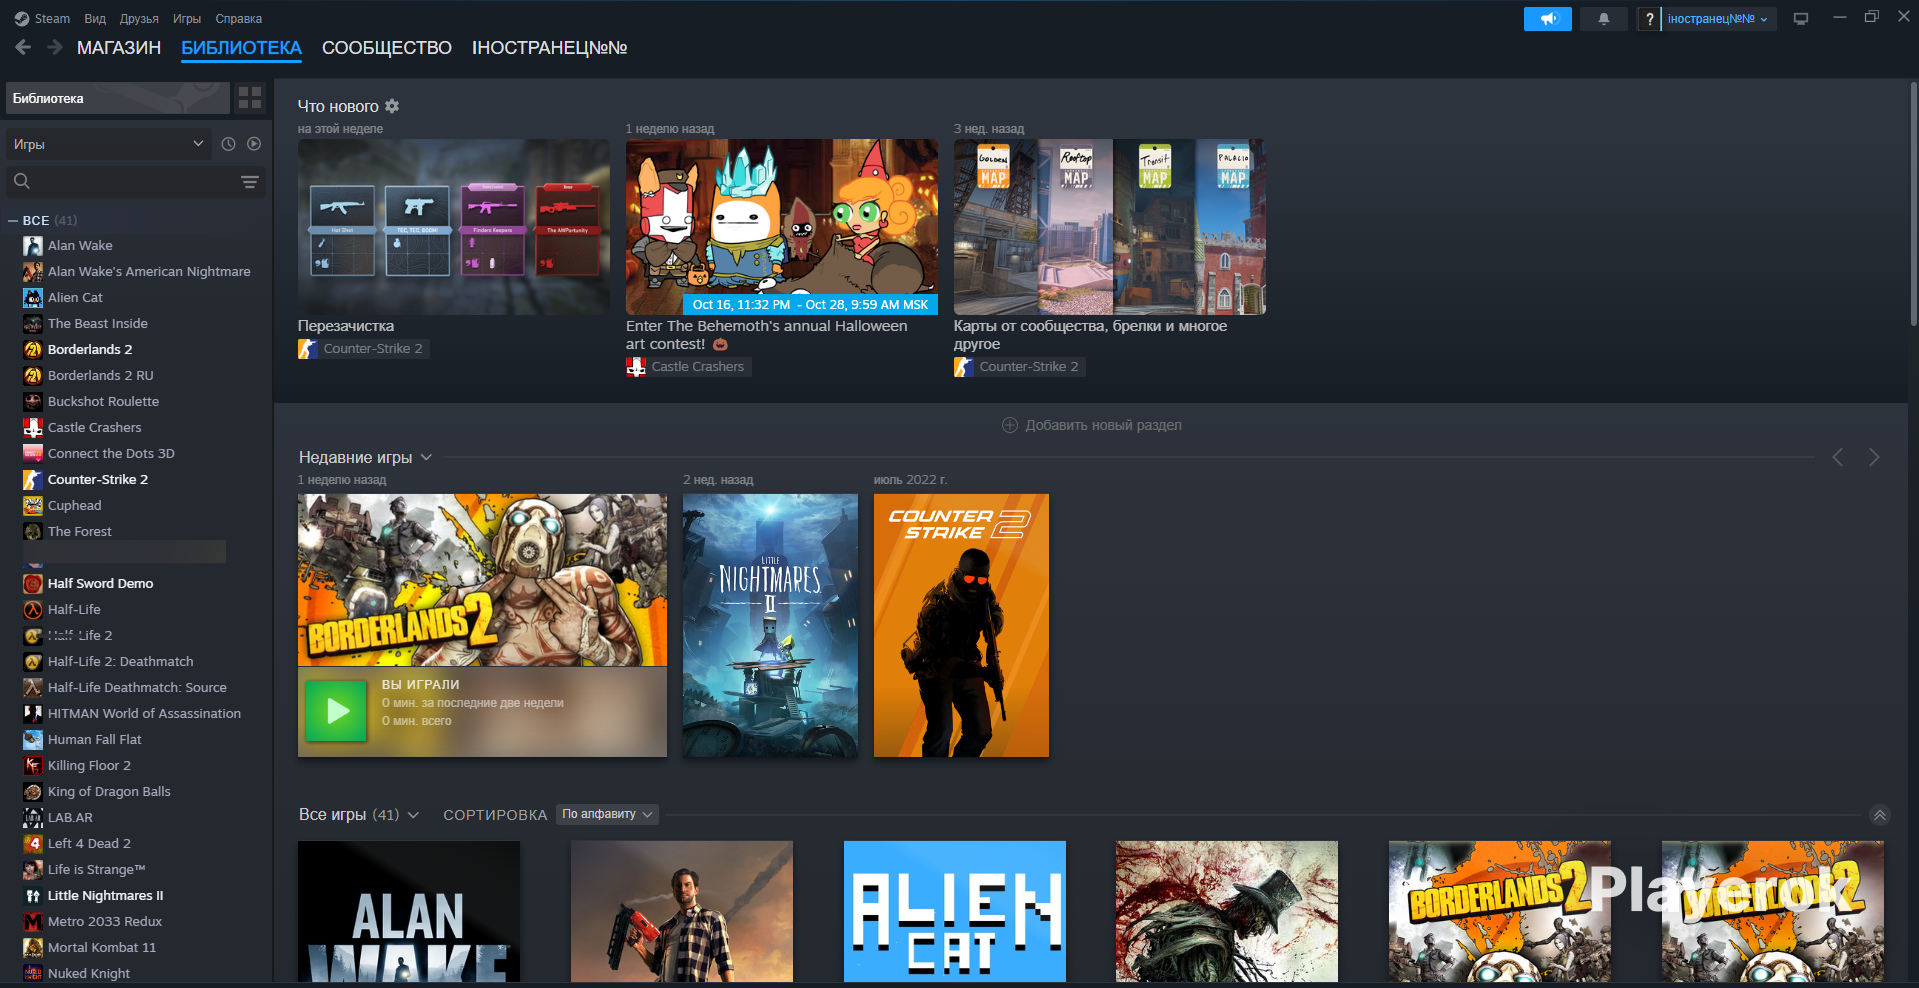The height and width of the screenshot is (988, 1919).
Task: Click the back navigation arrow
Action: coord(23,47)
